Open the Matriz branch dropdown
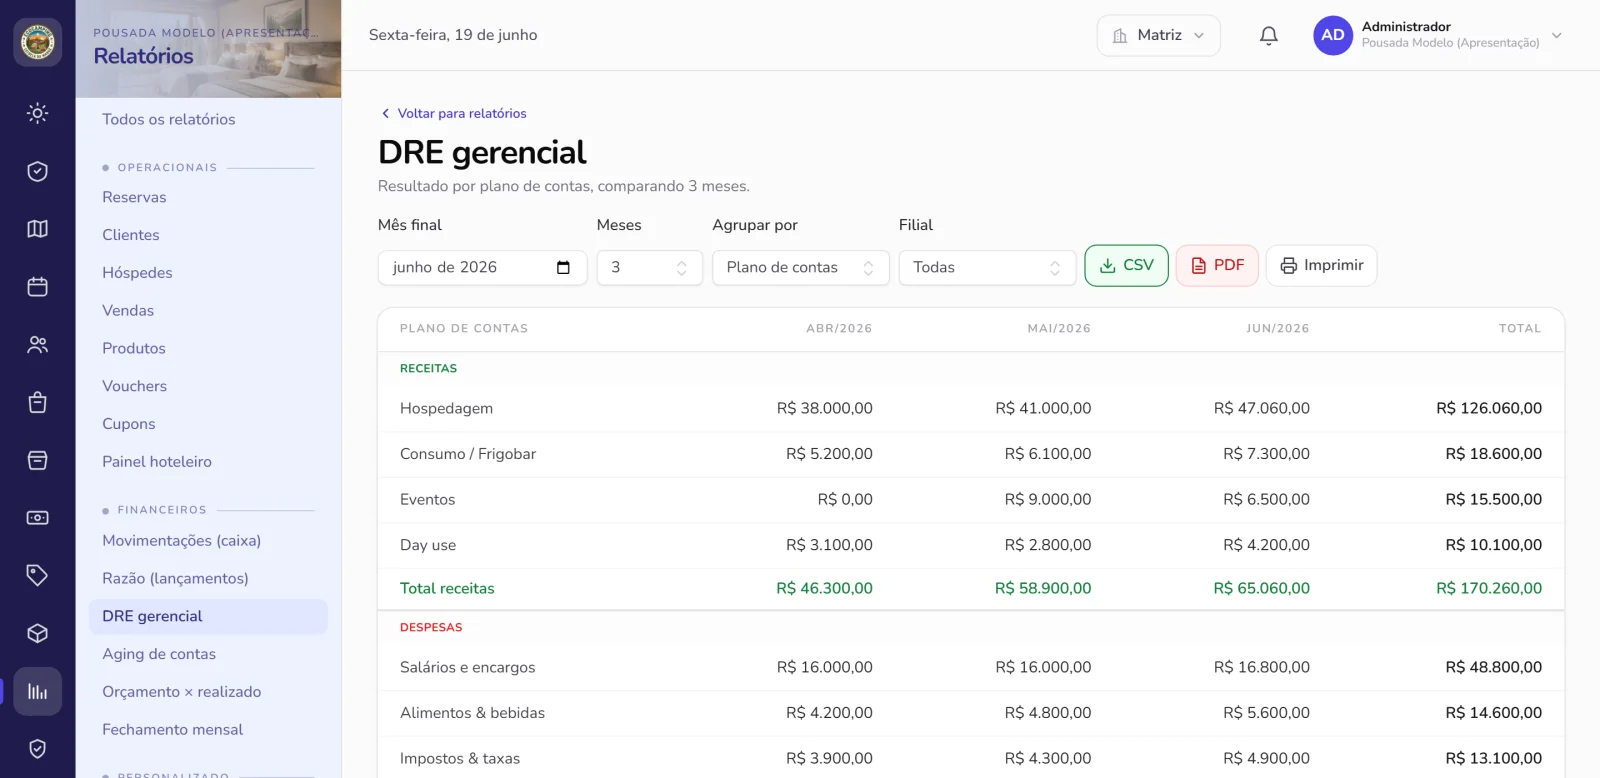 point(1159,35)
